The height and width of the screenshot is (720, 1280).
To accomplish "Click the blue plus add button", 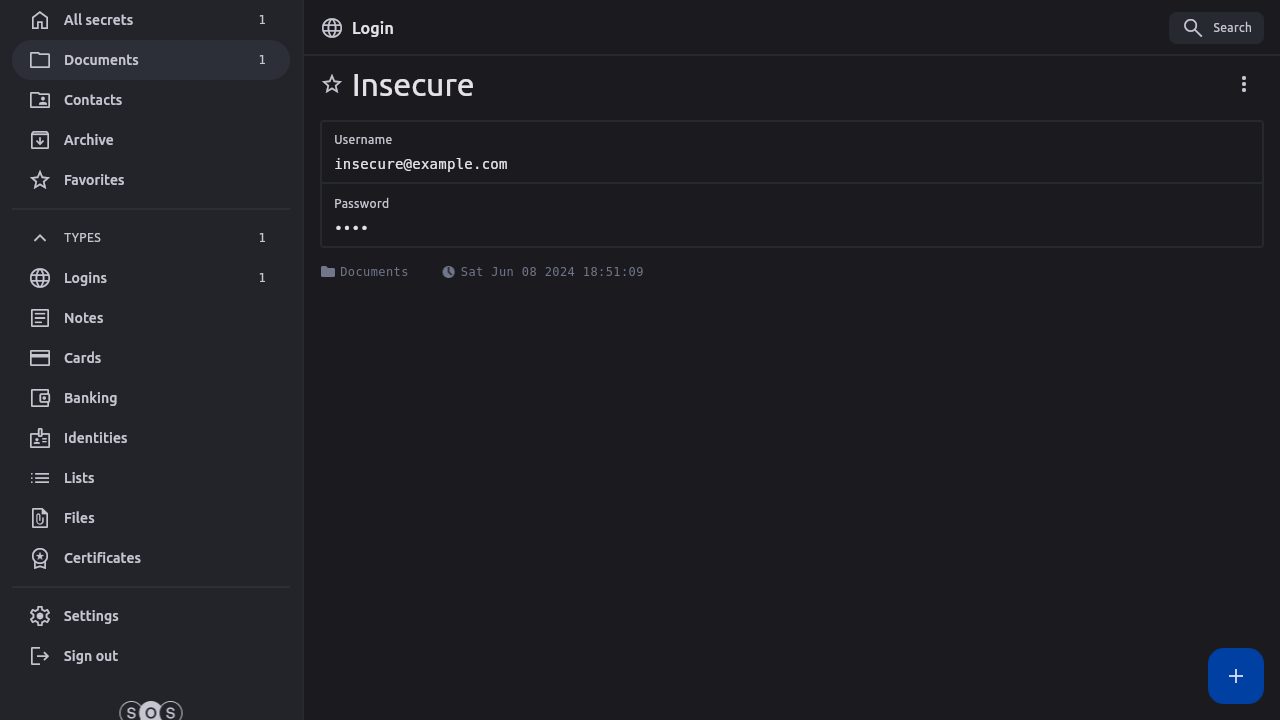I will click(x=1235, y=676).
